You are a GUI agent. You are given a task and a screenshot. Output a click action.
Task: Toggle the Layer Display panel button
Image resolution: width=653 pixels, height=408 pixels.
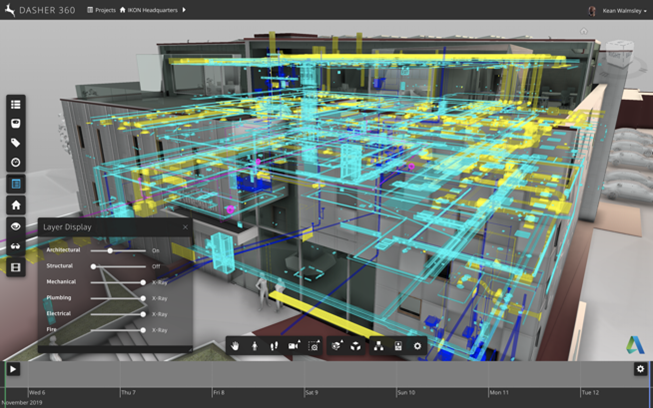click(x=16, y=184)
